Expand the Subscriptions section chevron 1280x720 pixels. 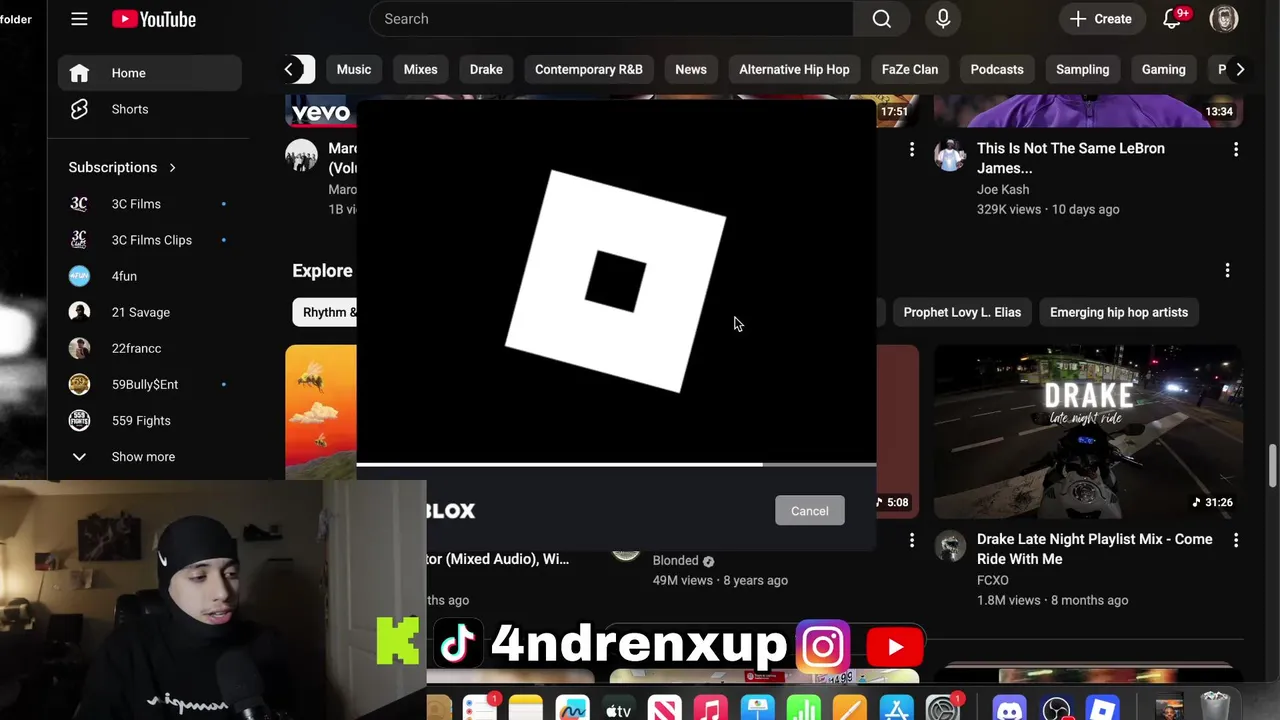(172, 167)
